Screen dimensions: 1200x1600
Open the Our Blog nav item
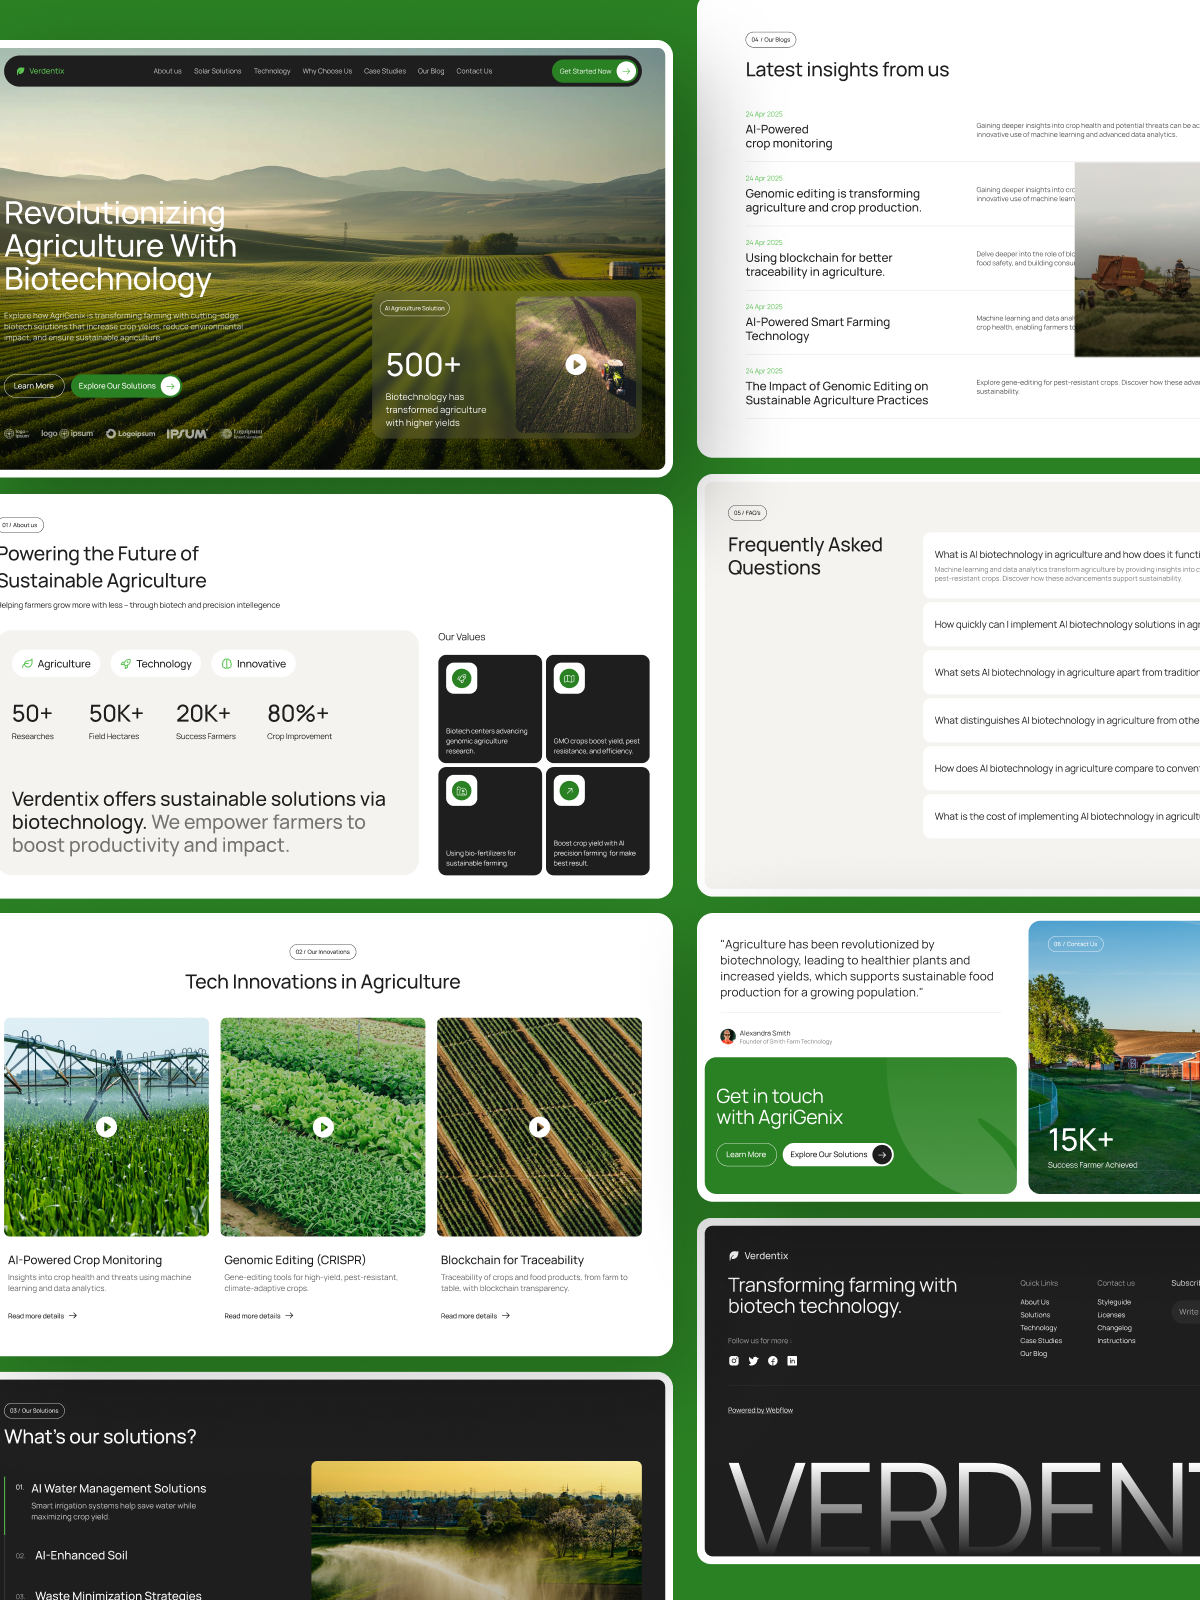(431, 71)
